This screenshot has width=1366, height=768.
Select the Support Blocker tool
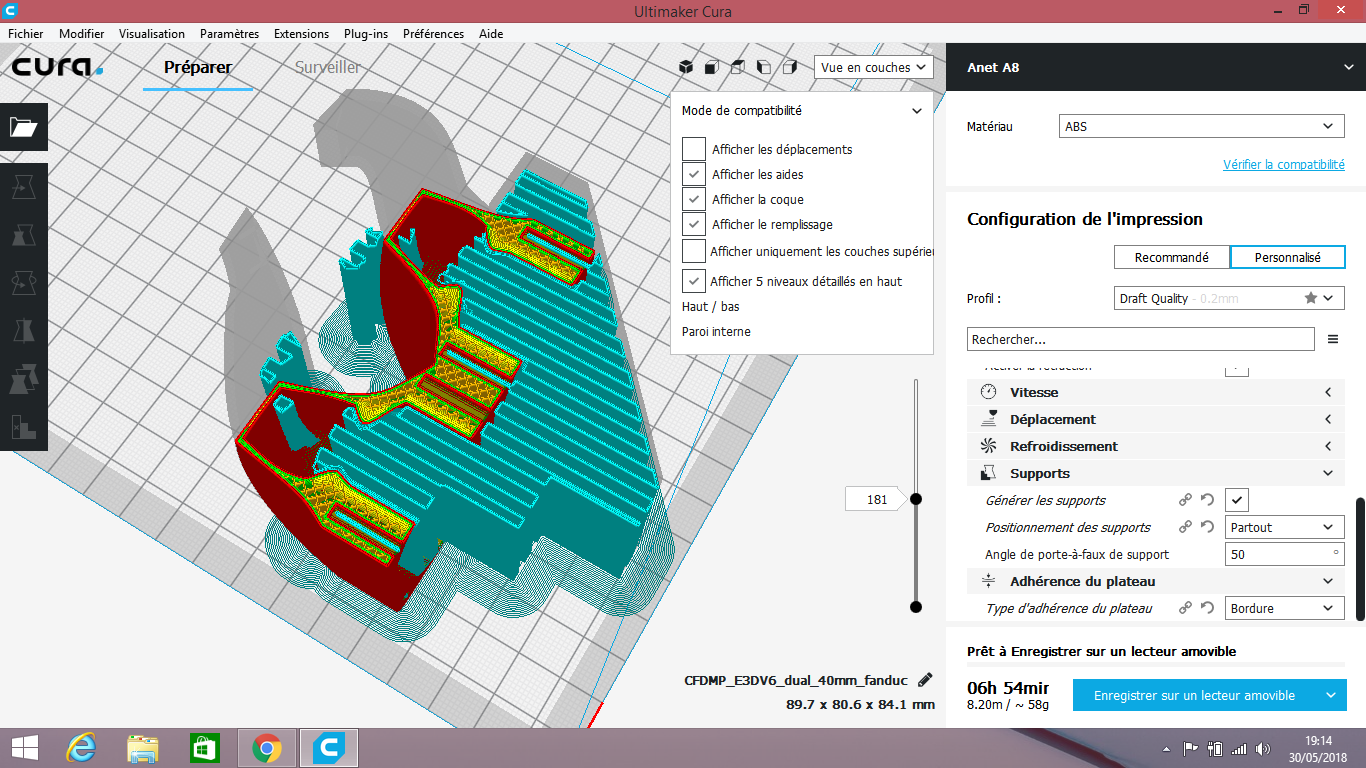24,427
